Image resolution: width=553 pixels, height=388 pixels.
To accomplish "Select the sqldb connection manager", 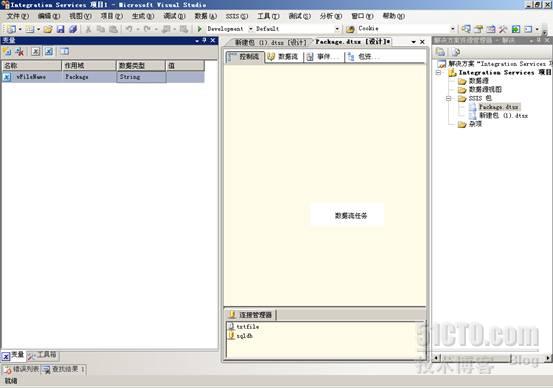I will [x=241, y=336].
